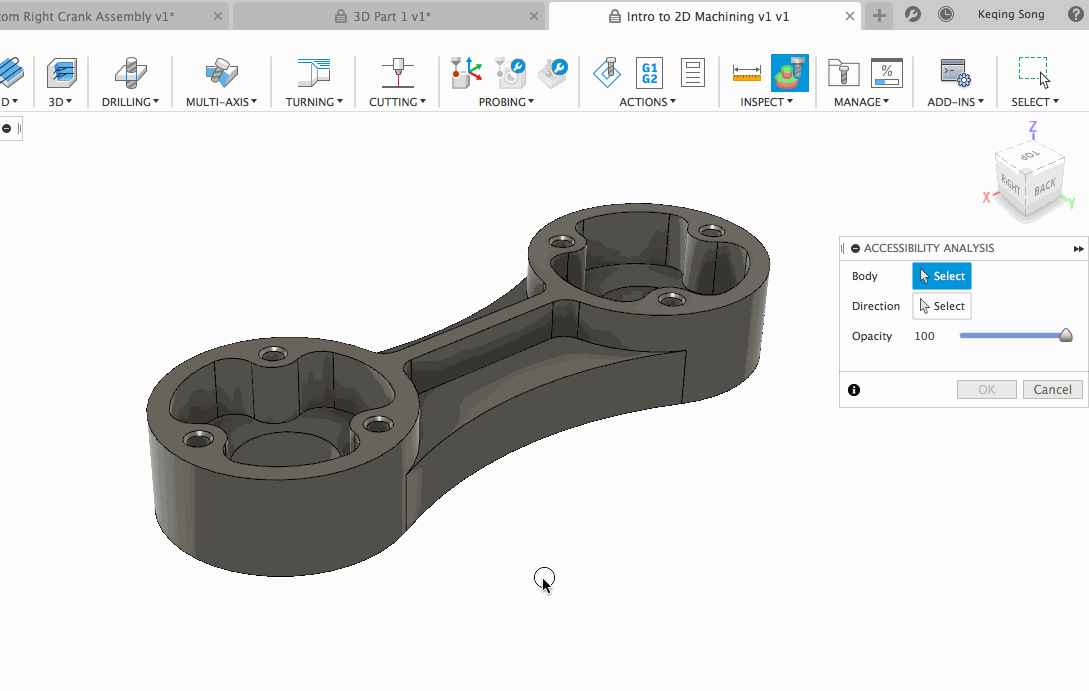Activate the Direction Select button

click(941, 306)
